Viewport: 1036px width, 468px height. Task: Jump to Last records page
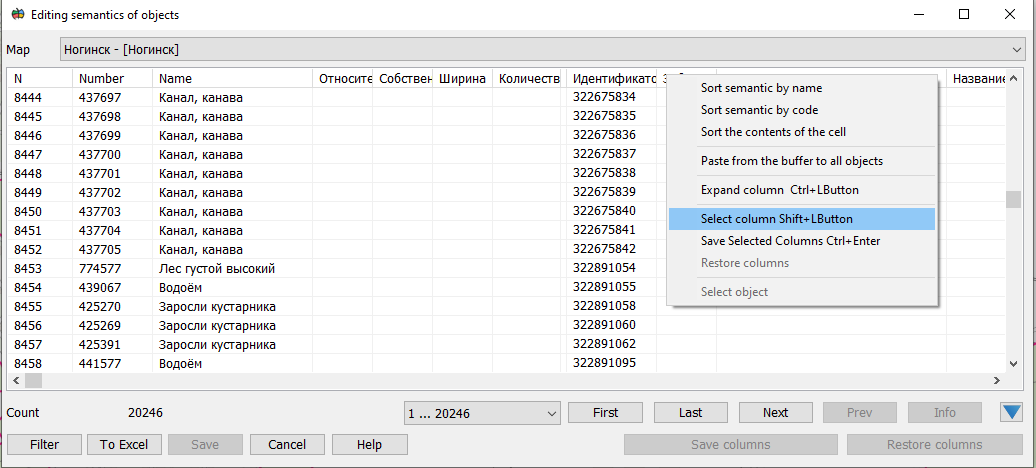pyautogui.click(x=690, y=413)
